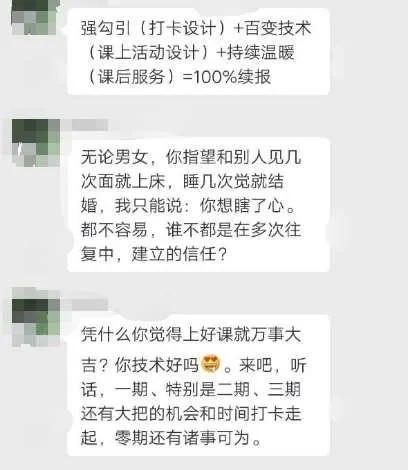
Task: Tap the star-eyed emoji in the last message
Action: [x=211, y=364]
